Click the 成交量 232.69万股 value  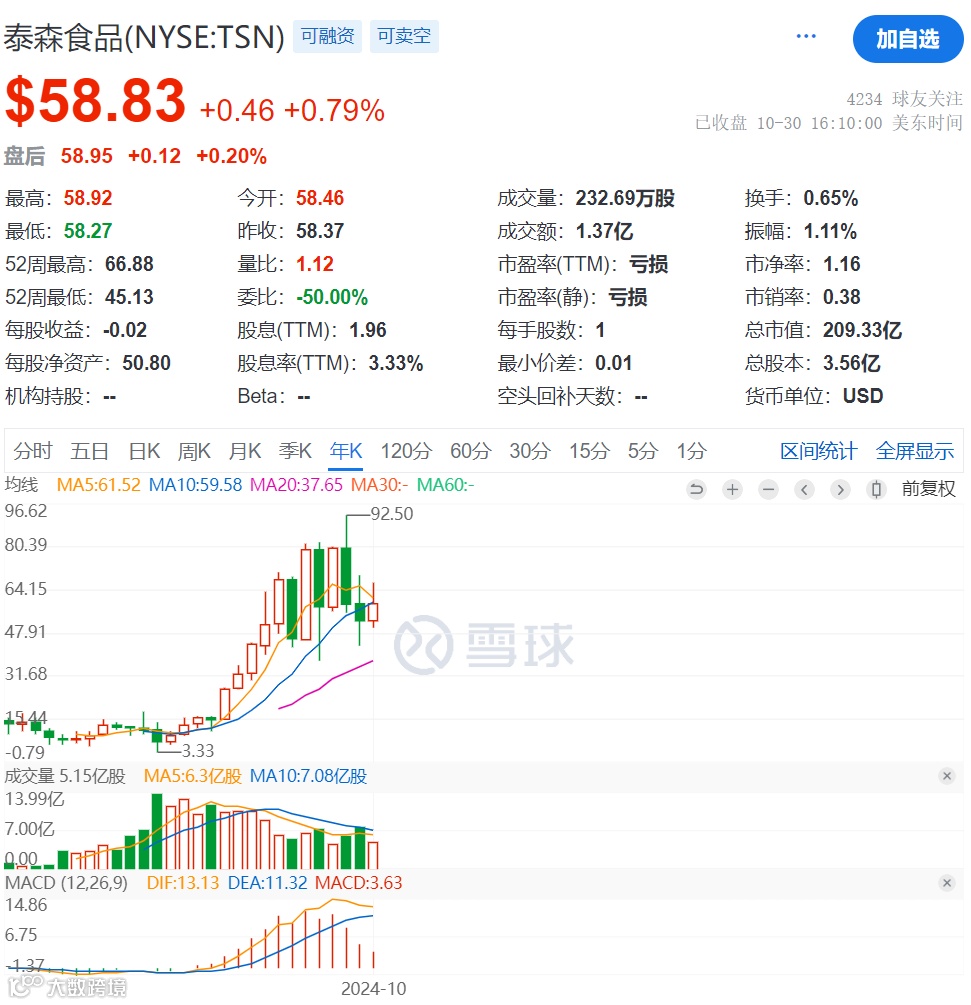(x=625, y=198)
